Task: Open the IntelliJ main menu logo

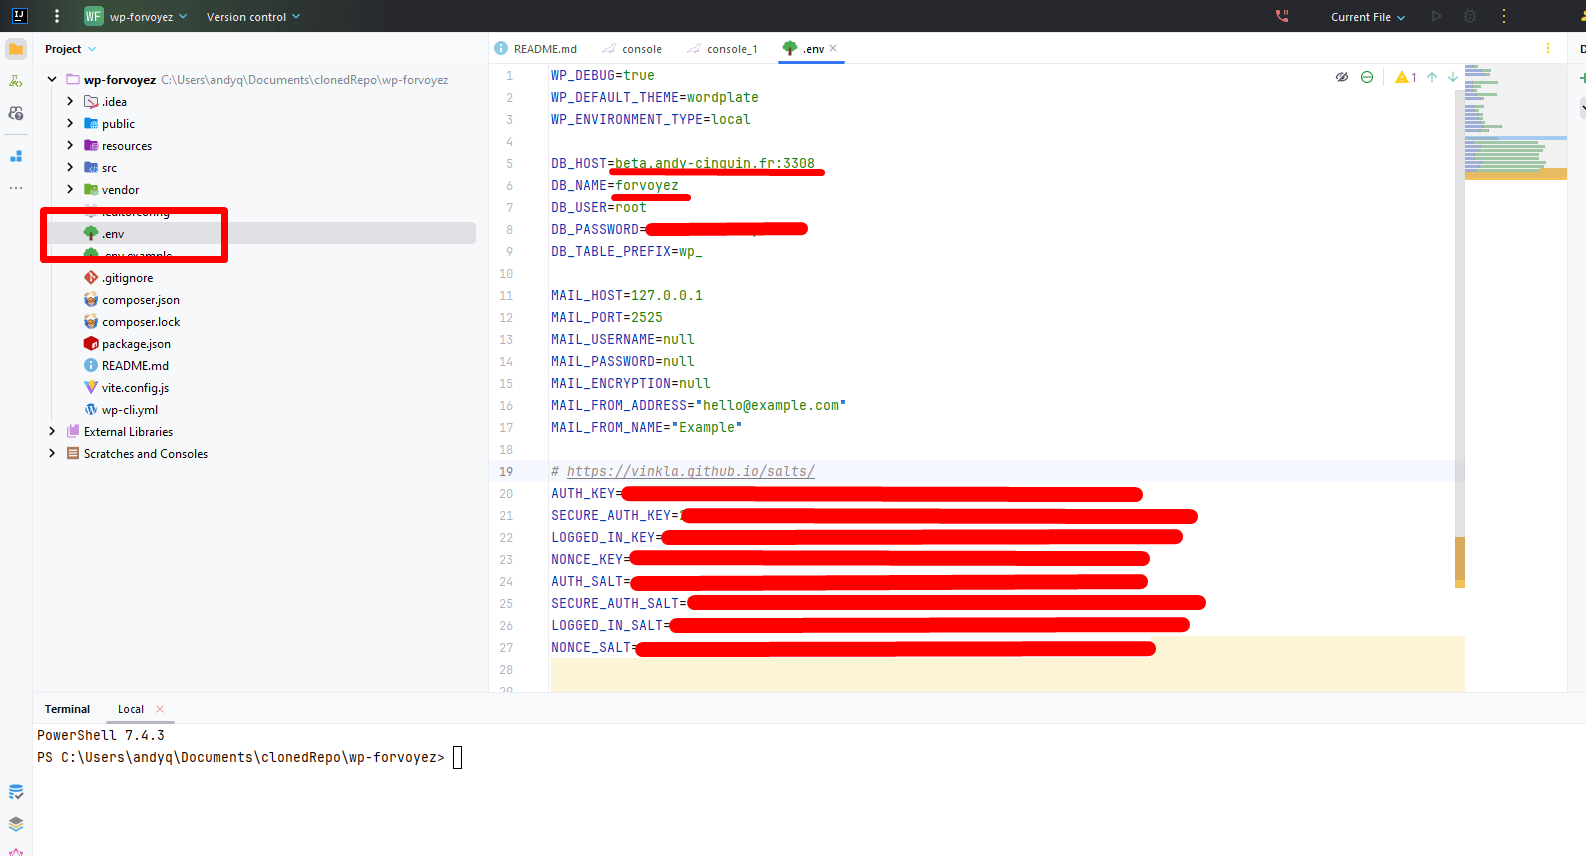Action: tap(19, 16)
